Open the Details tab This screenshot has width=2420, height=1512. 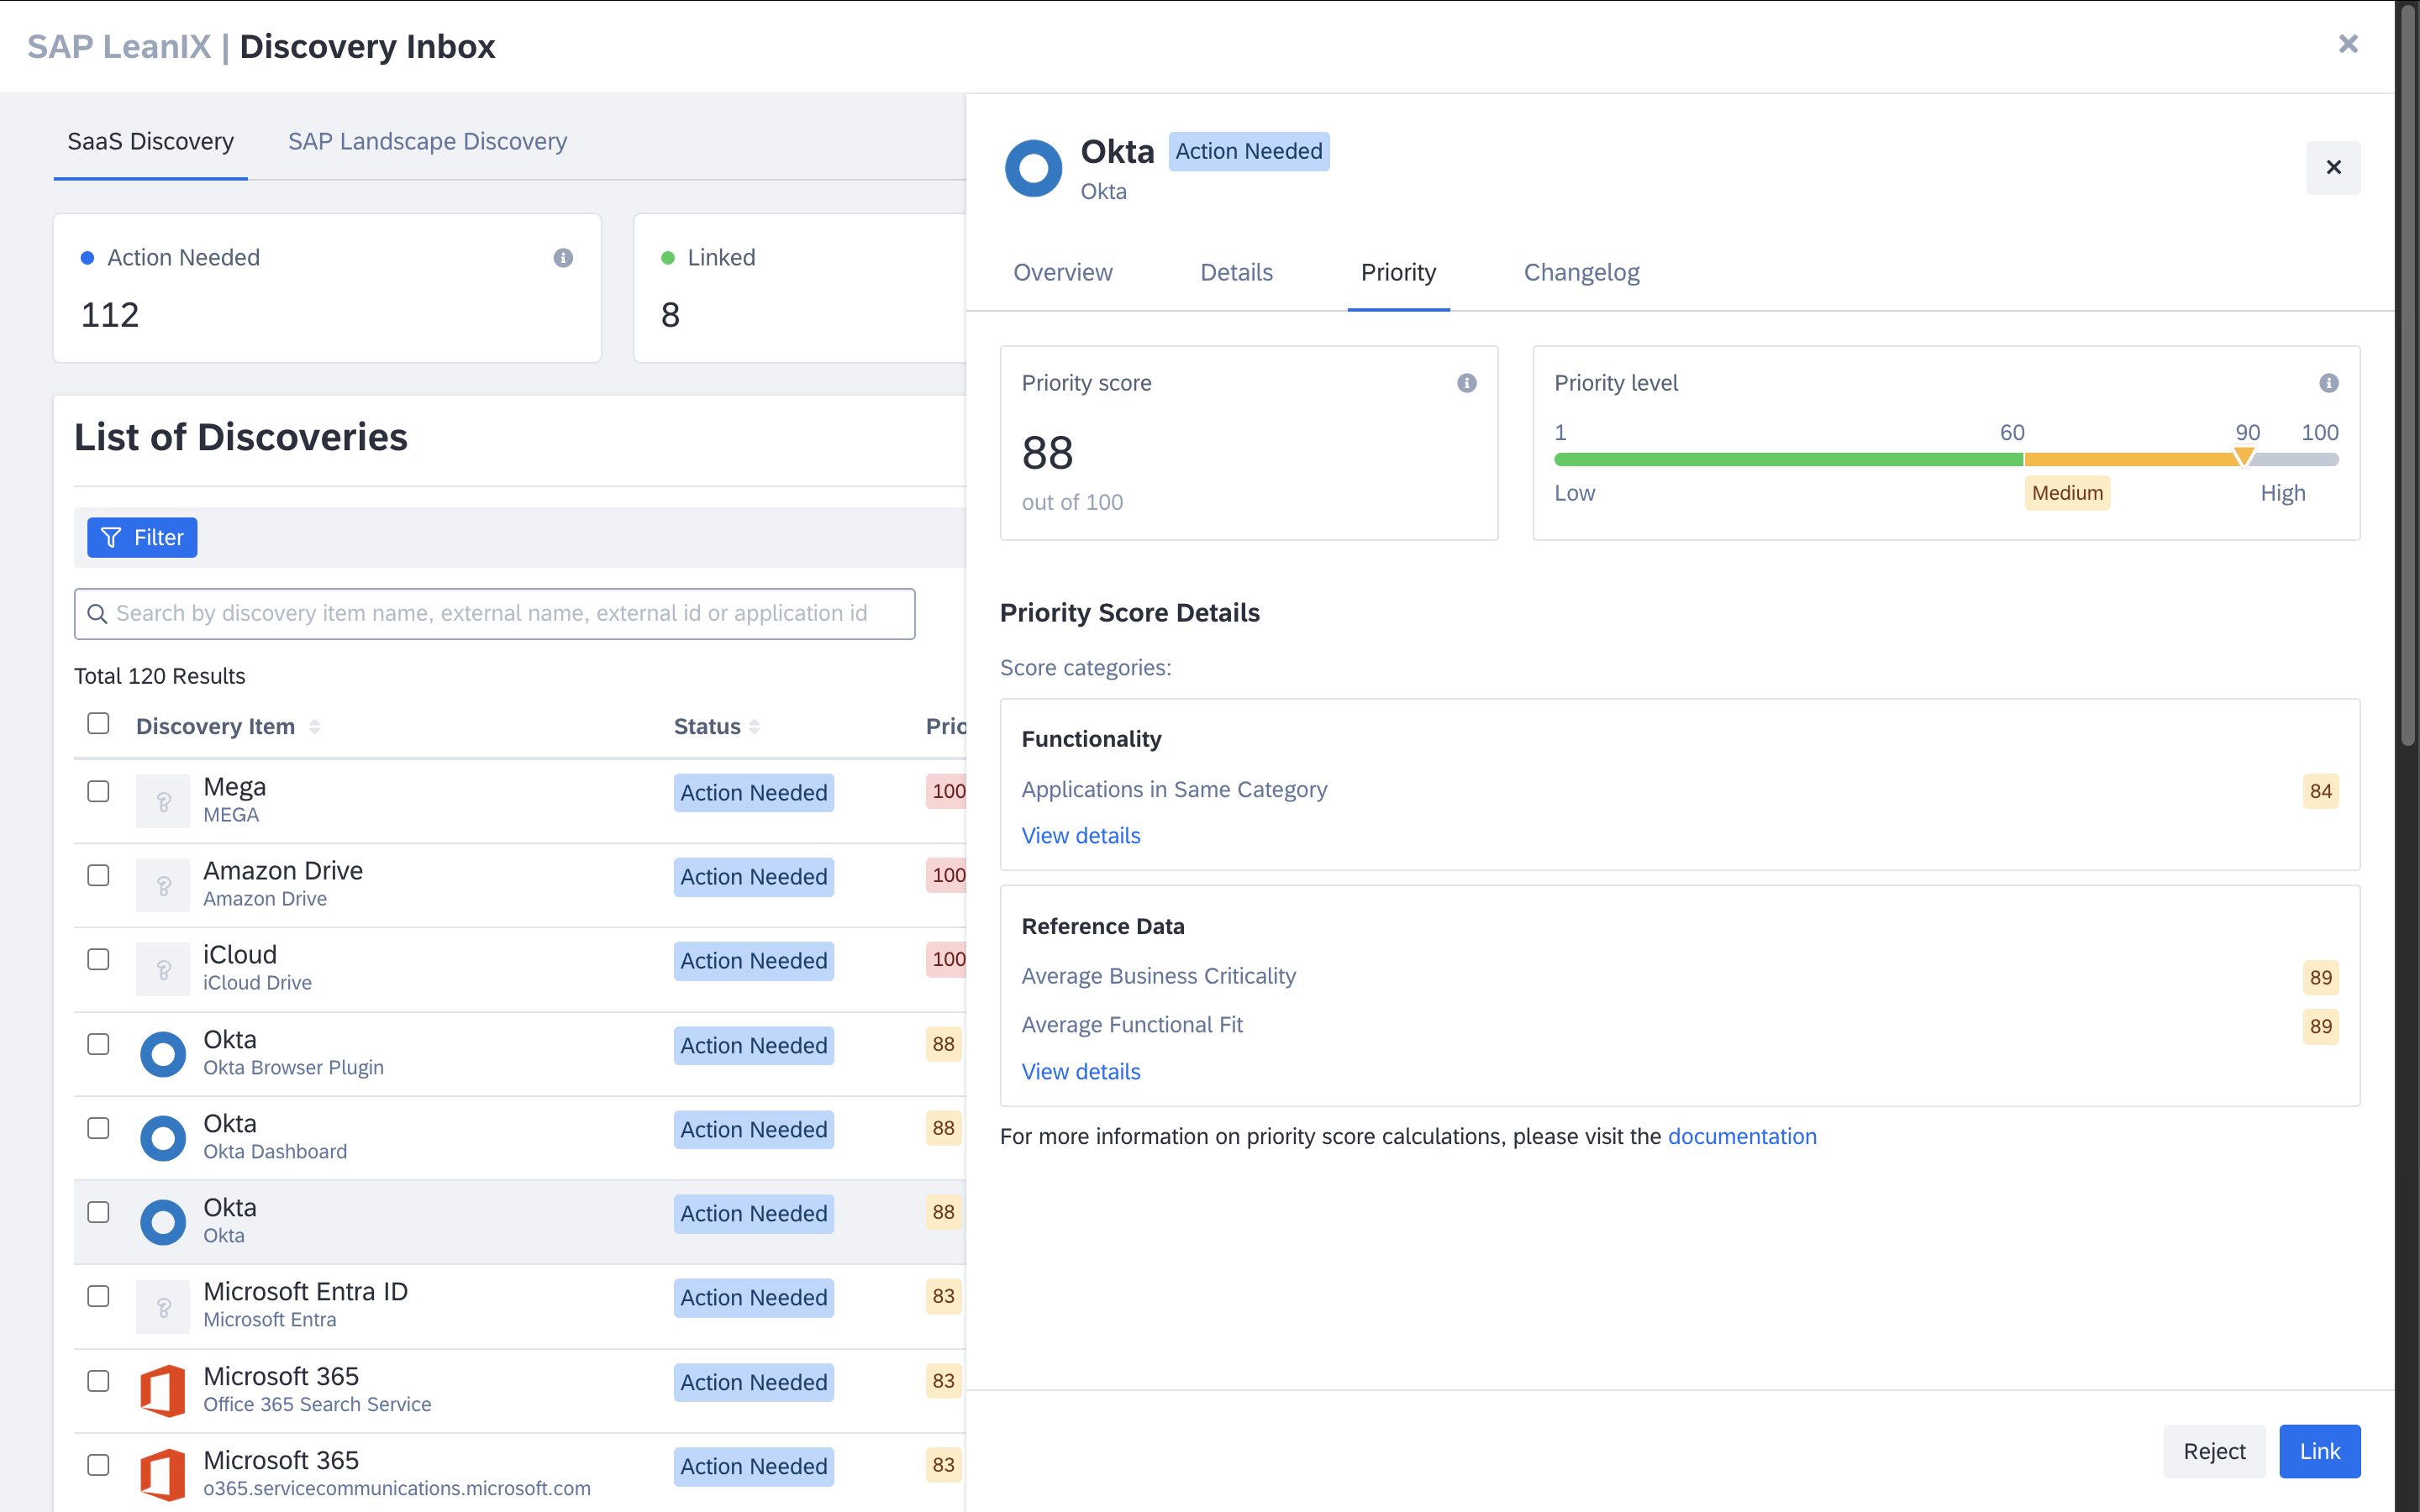click(1236, 272)
